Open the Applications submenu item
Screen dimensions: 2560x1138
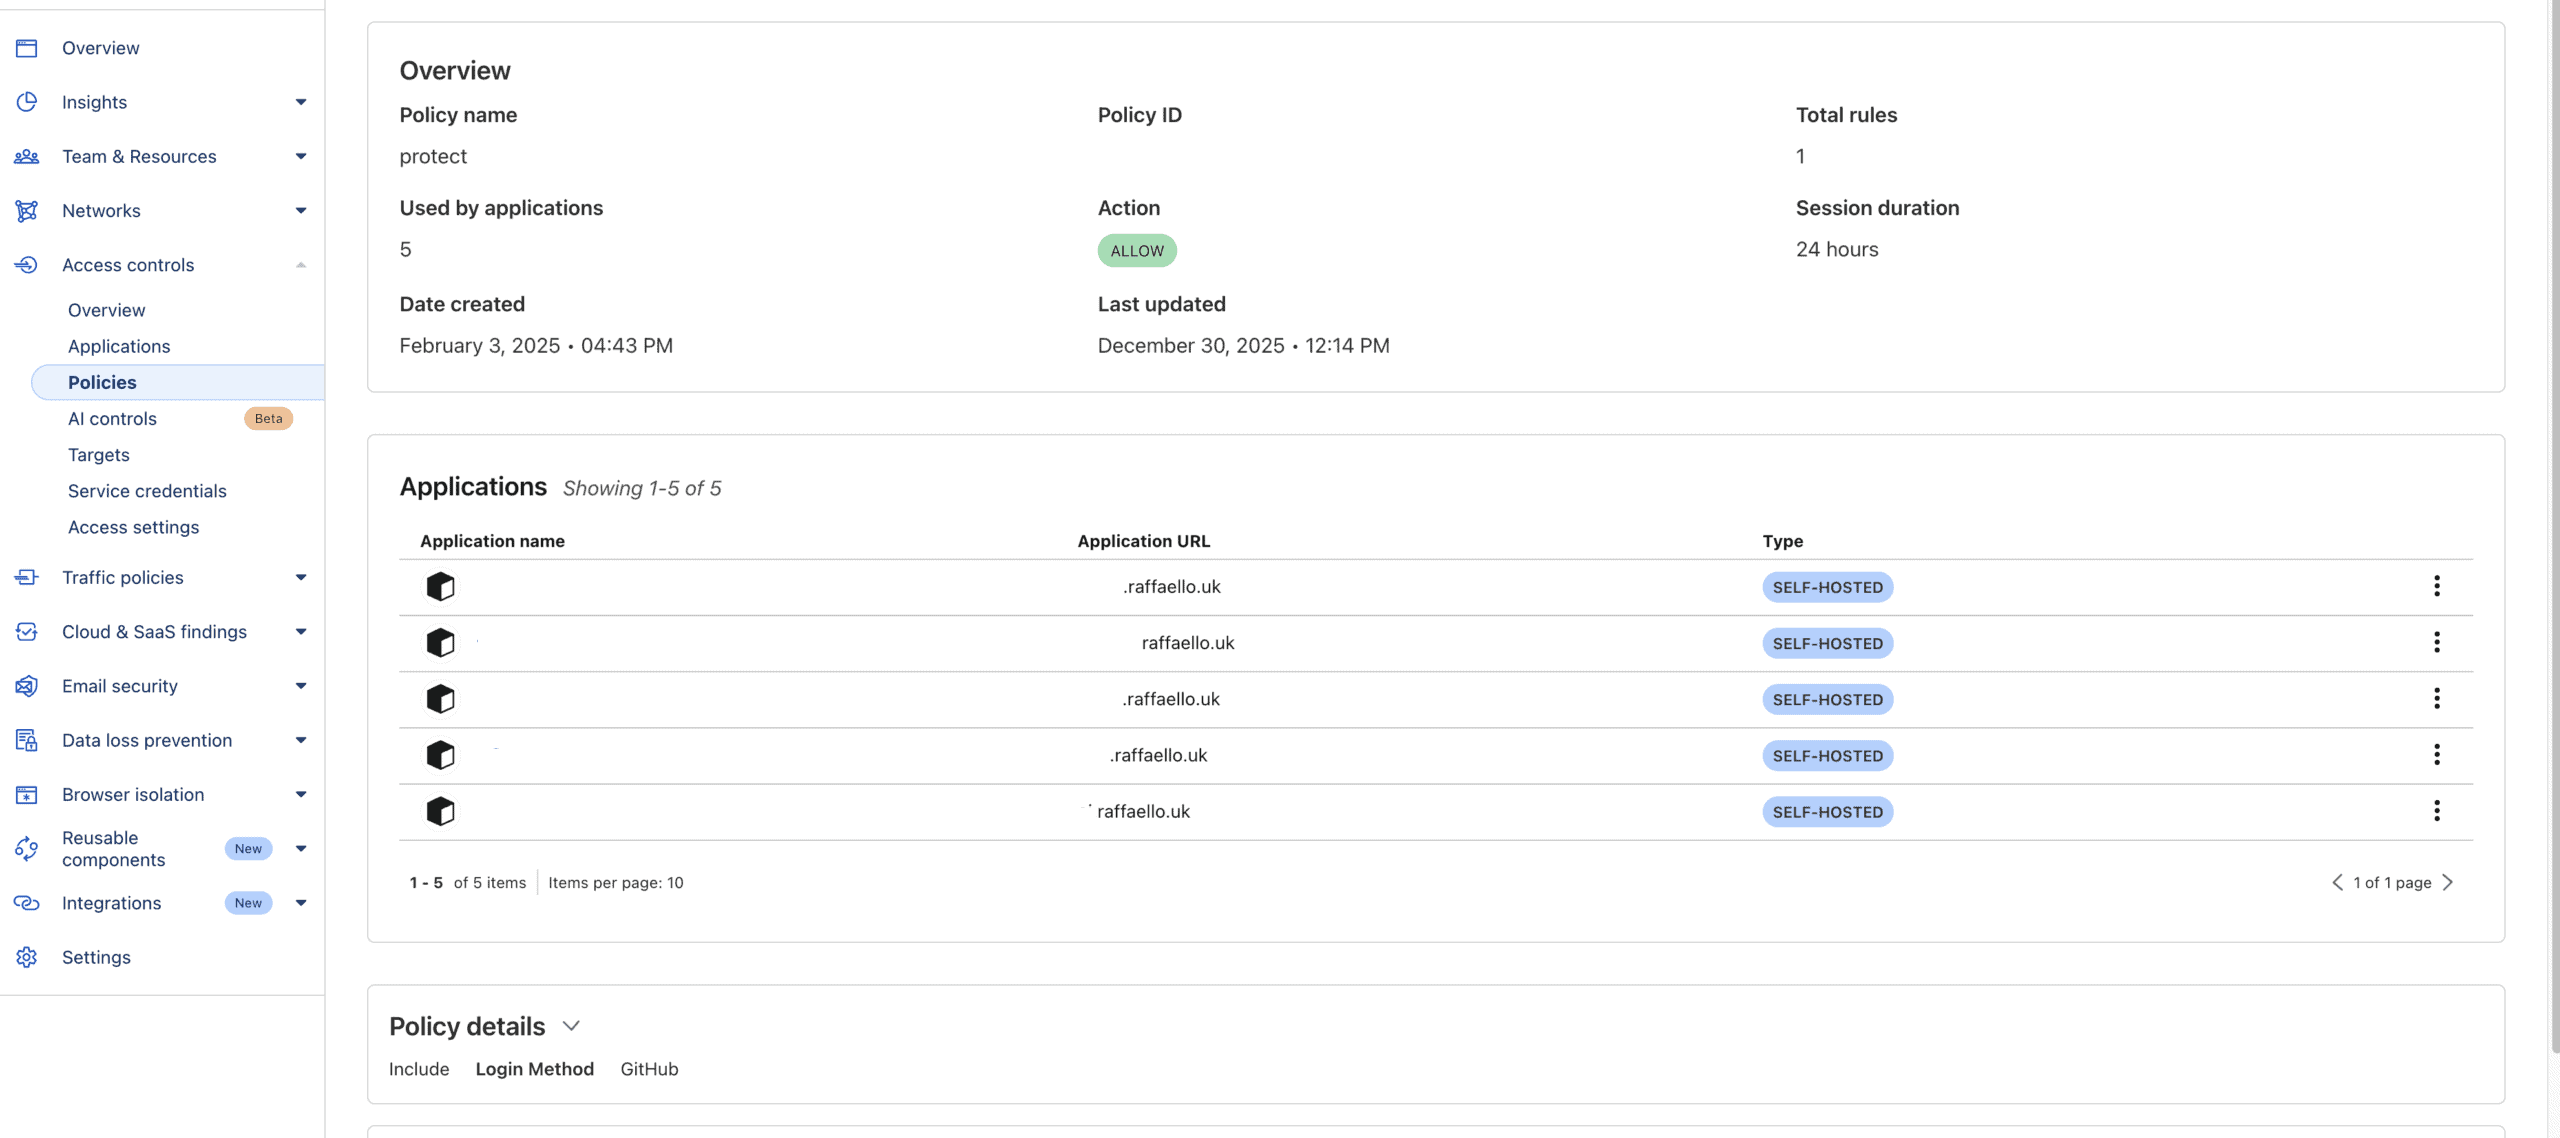click(119, 346)
